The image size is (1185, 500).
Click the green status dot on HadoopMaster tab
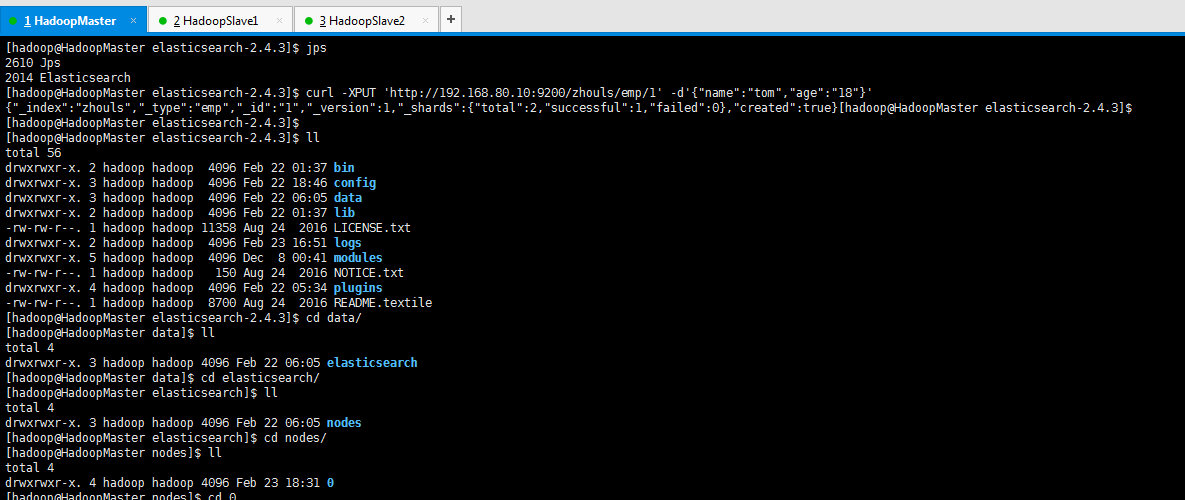13,20
